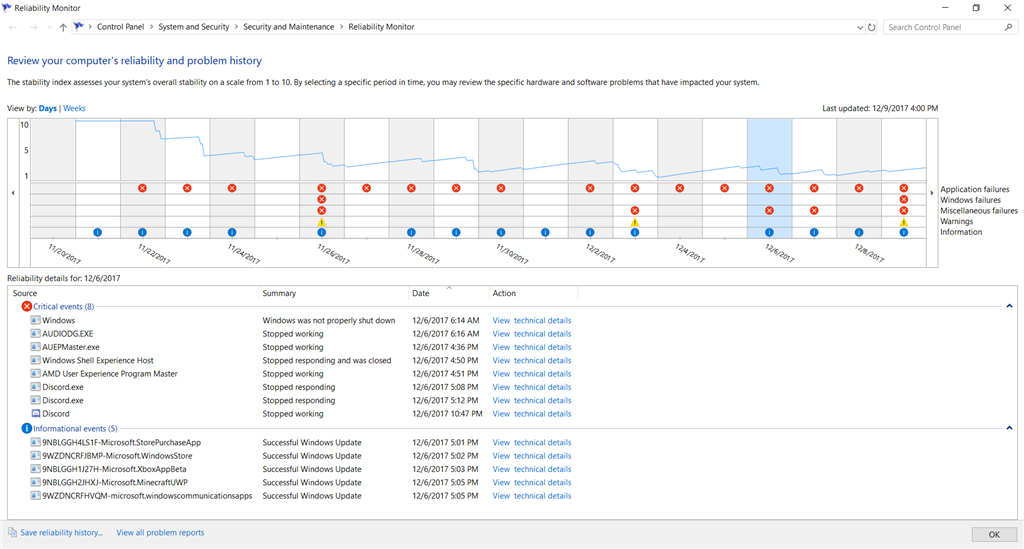The image size is (1024, 549).
Task: Click the OK button
Action: click(994, 534)
